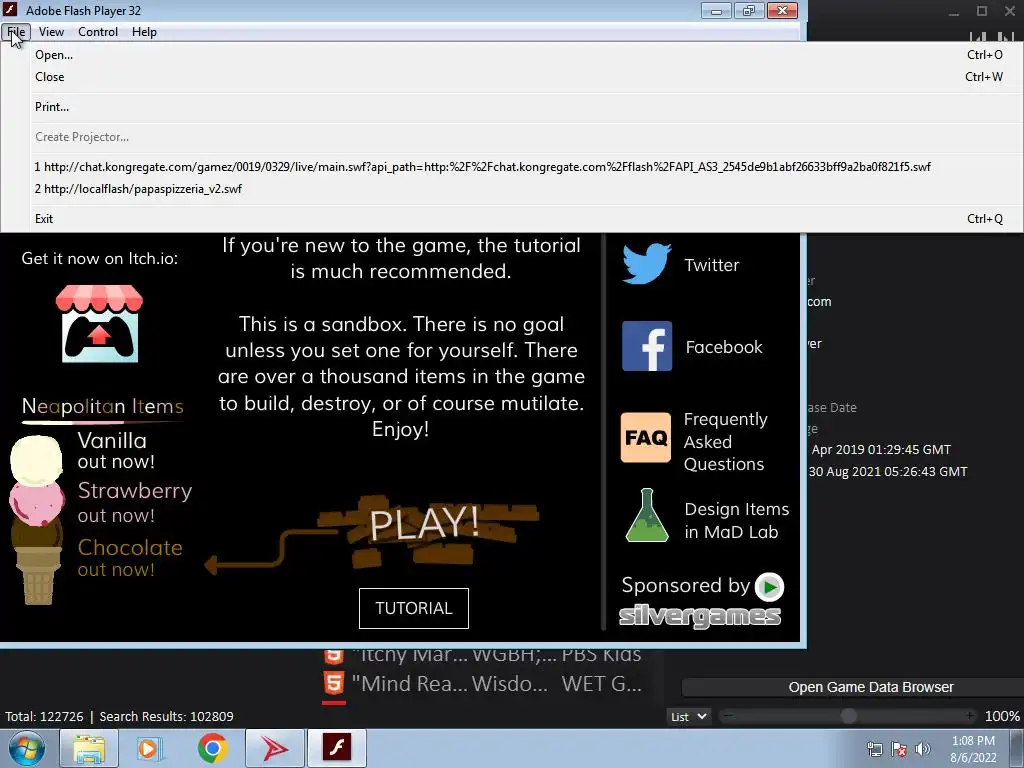
Task: Adjust the zoom slider handle
Action: point(848,716)
